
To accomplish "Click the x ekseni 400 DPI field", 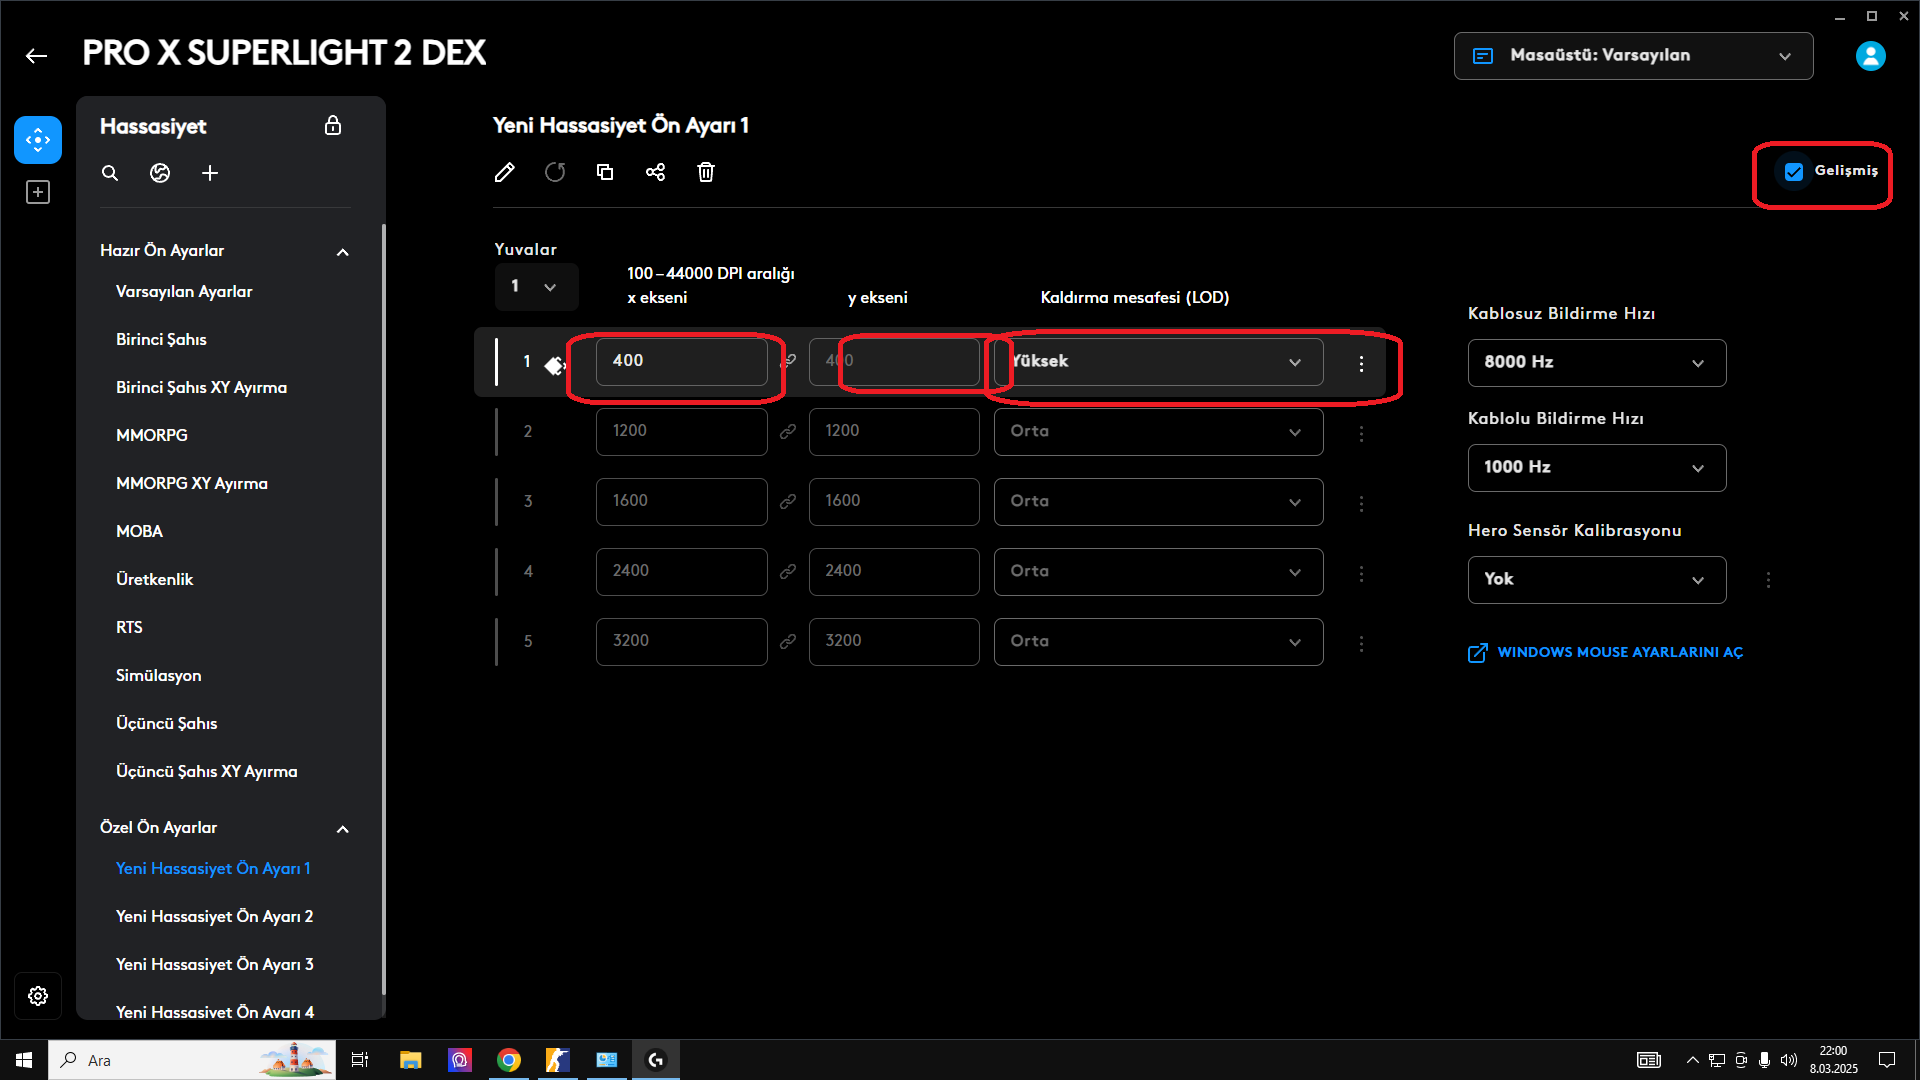I will click(681, 361).
